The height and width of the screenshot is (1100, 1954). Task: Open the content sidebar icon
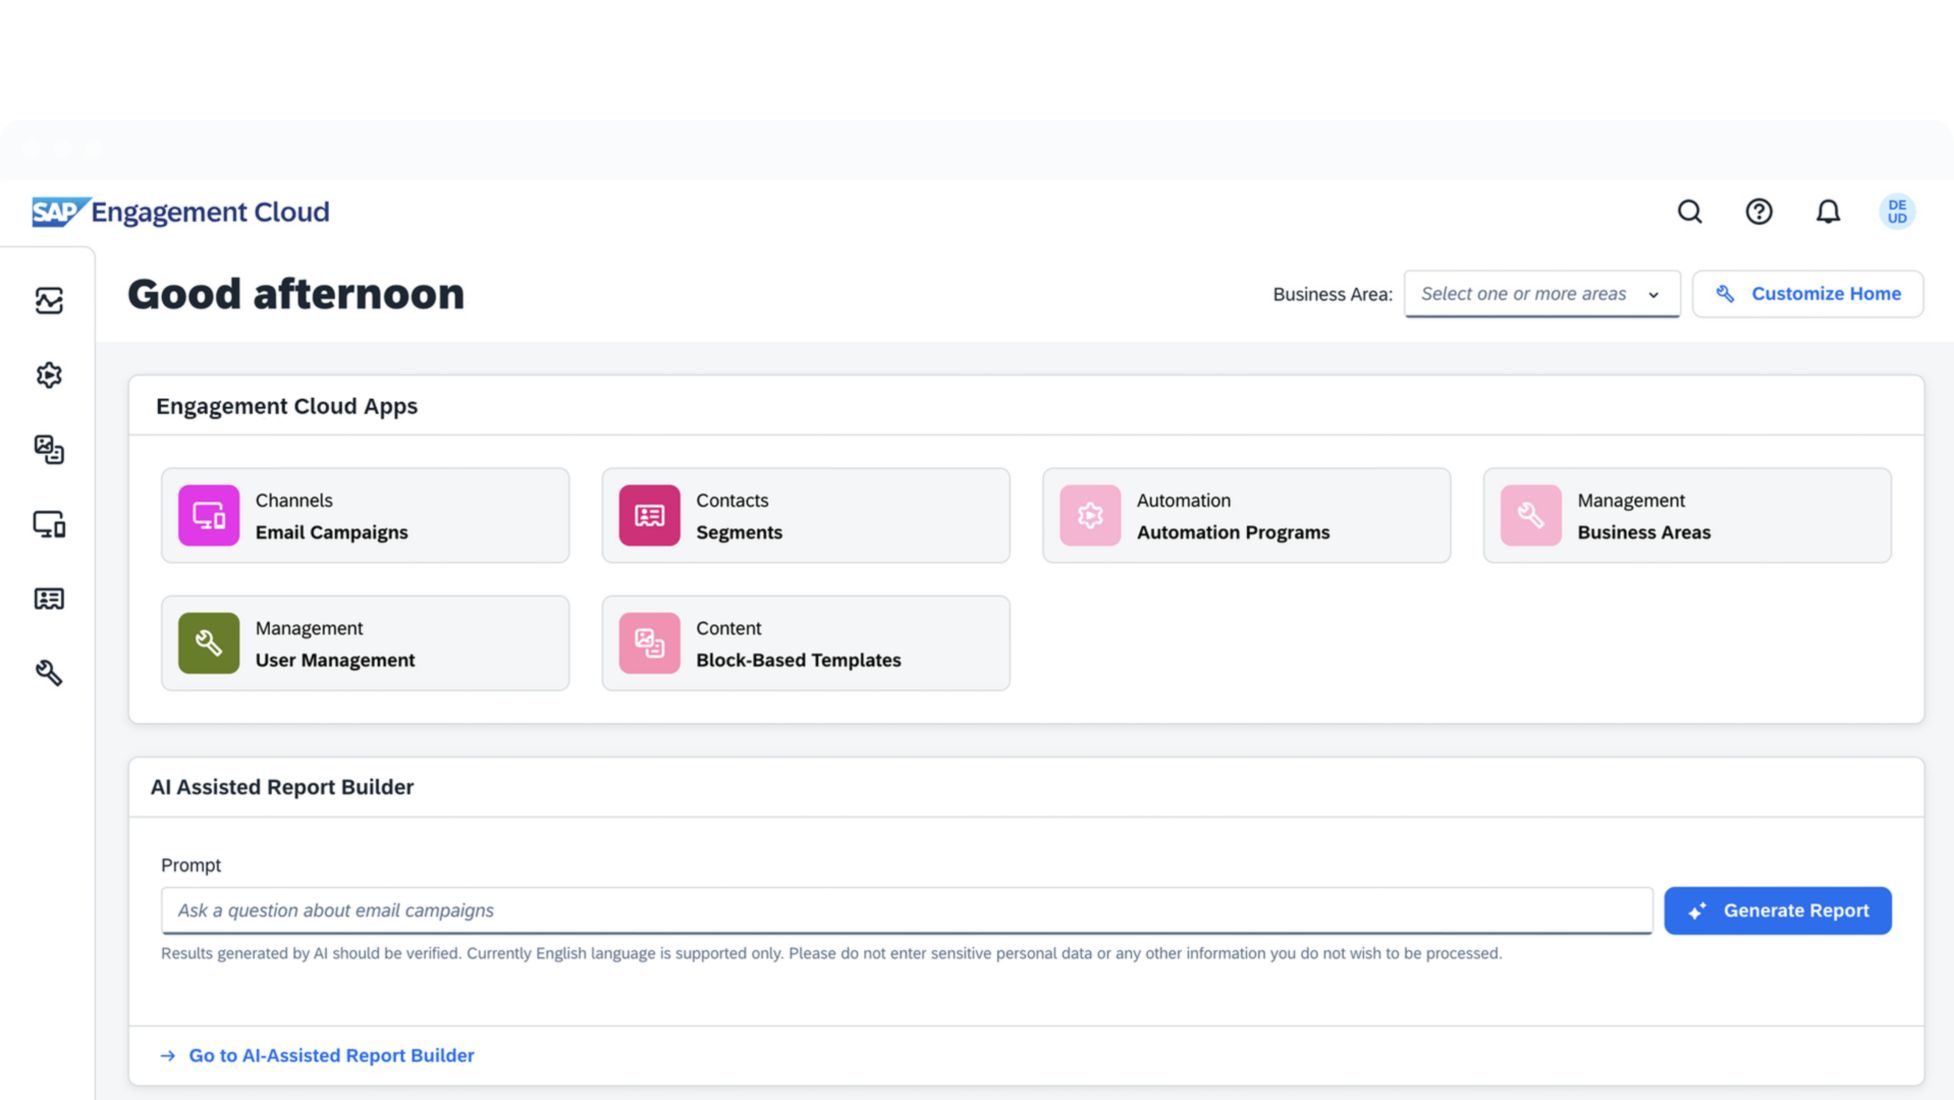(48, 449)
